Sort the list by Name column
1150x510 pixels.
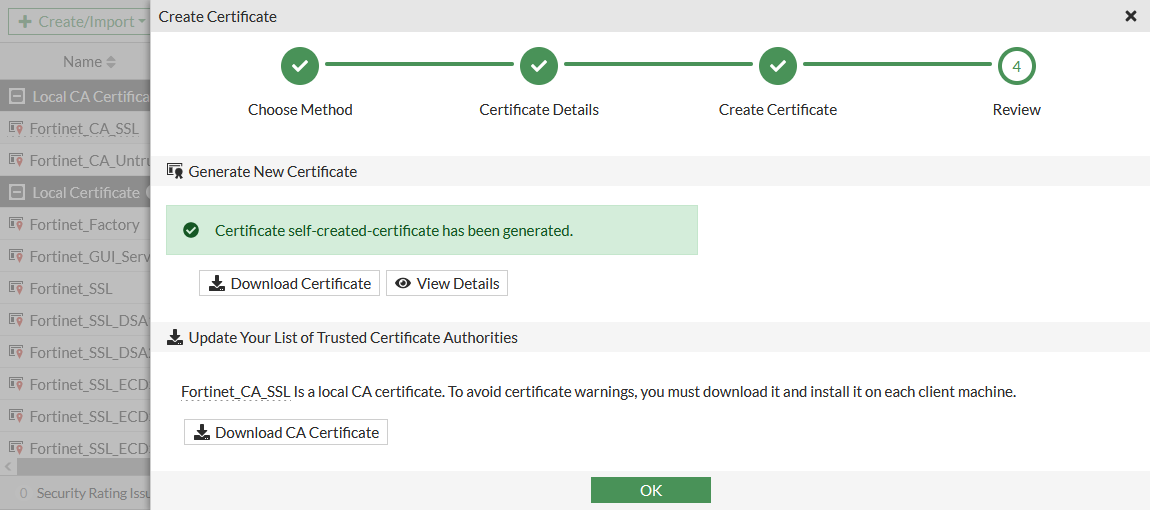coord(89,62)
